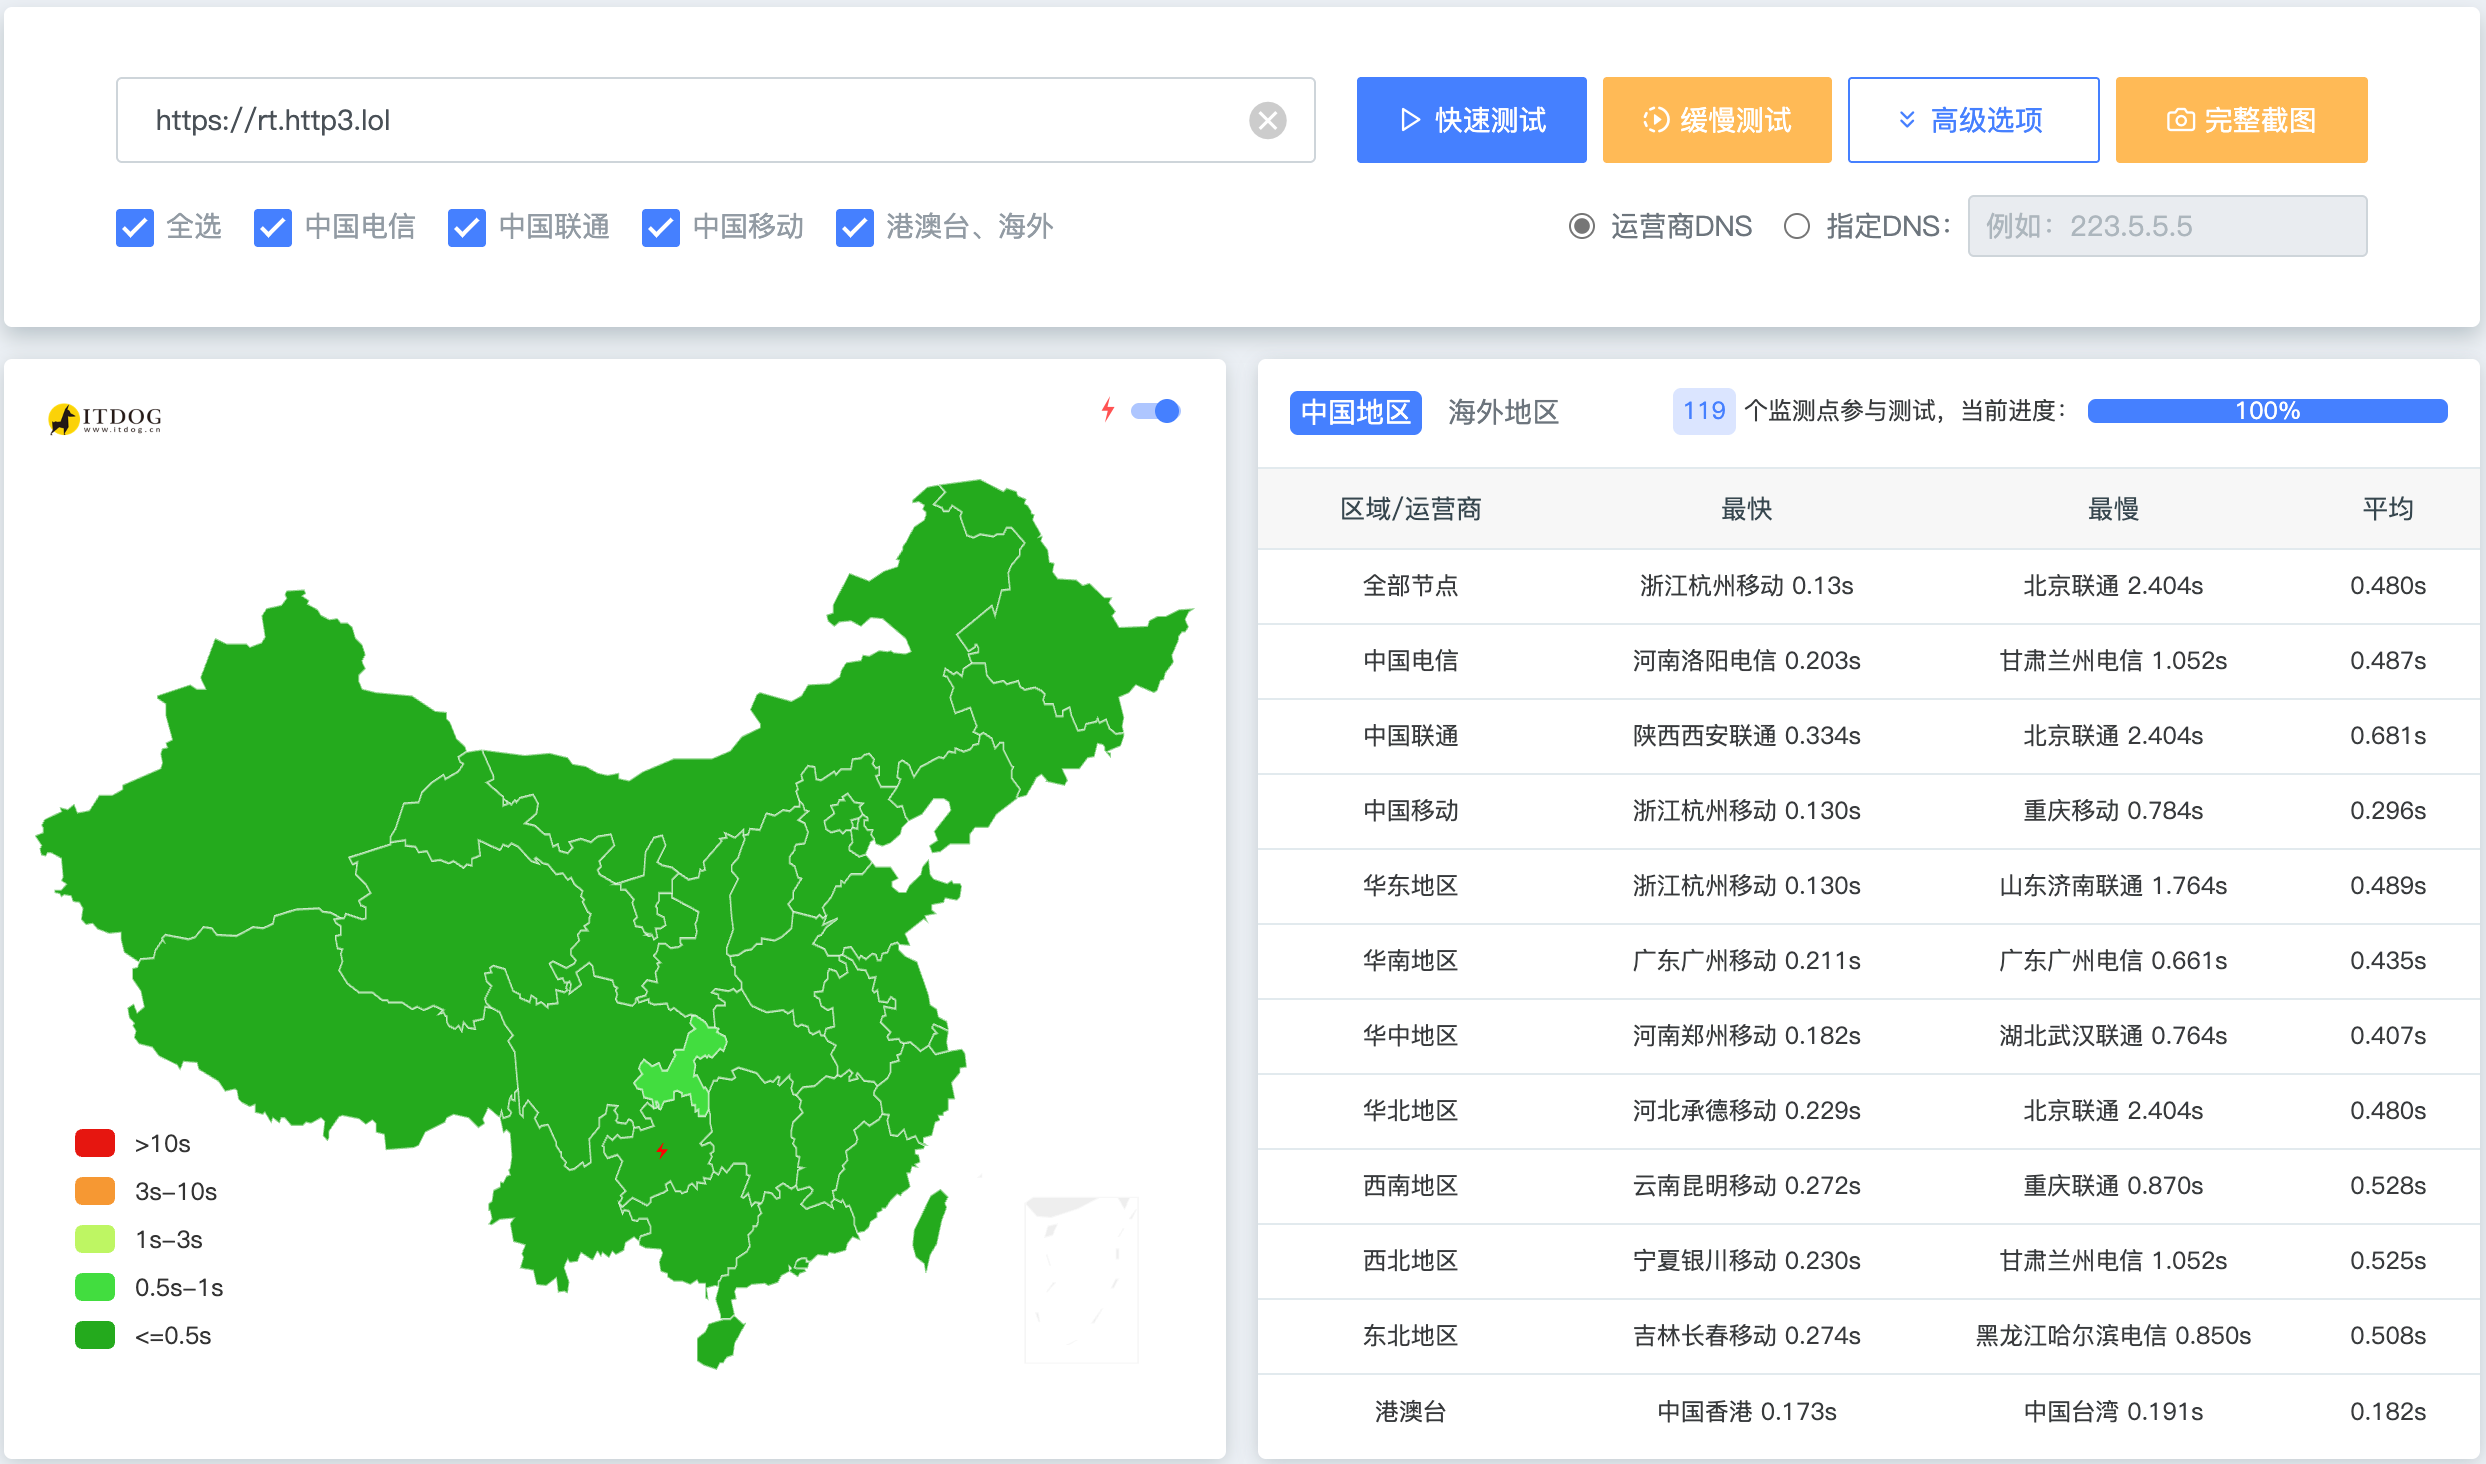Disable the 中国移动 checkbox
2486x1464 pixels.
660,227
